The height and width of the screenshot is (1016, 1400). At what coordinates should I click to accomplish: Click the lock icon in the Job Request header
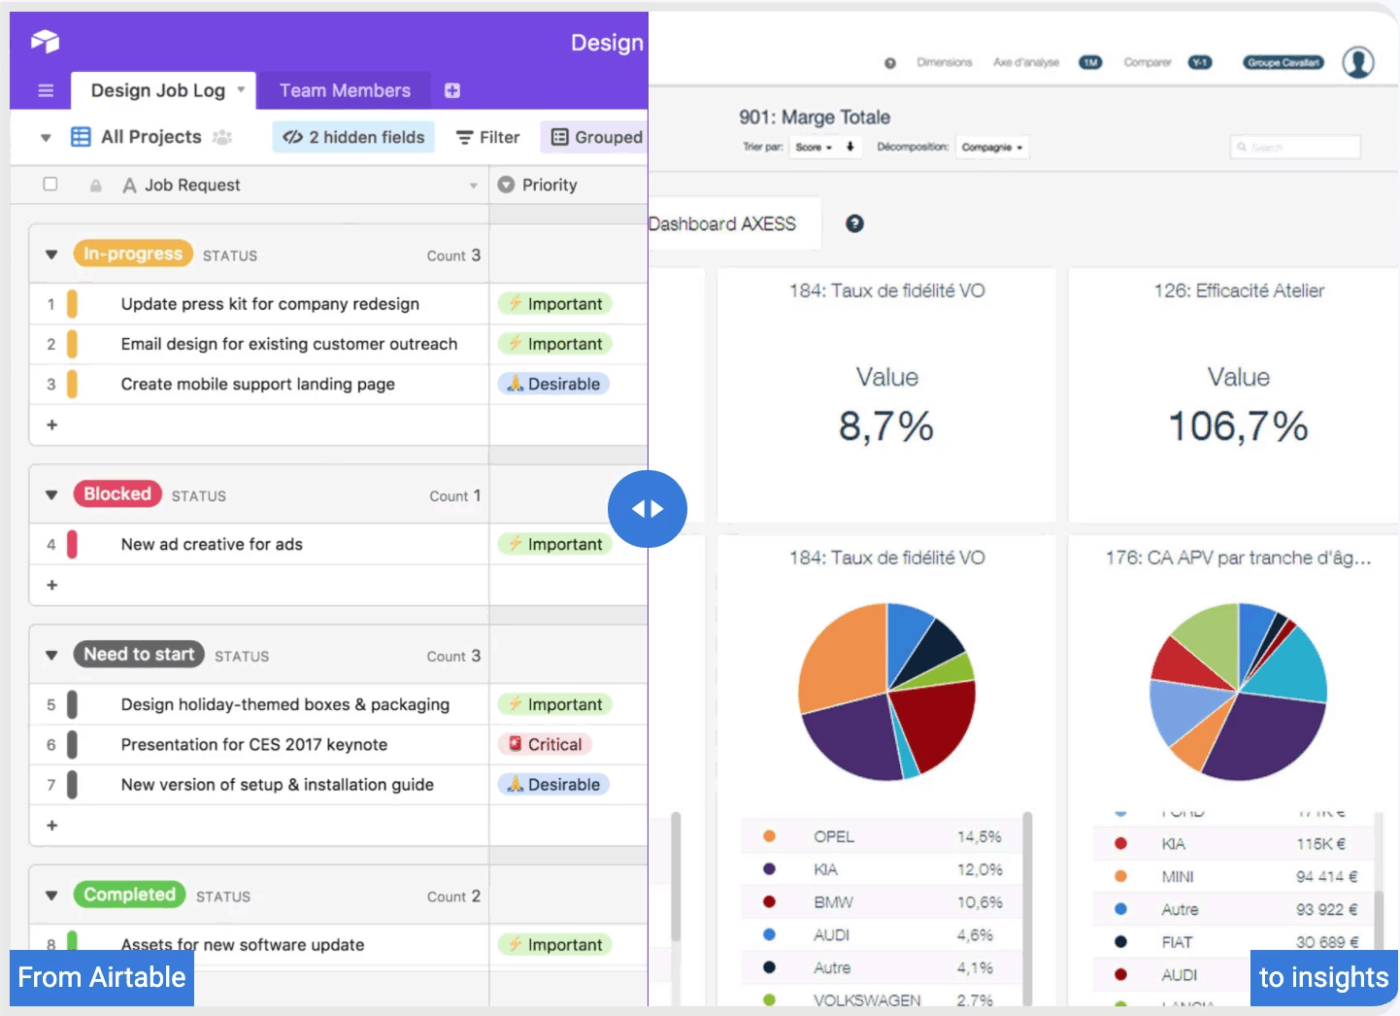coord(96,184)
